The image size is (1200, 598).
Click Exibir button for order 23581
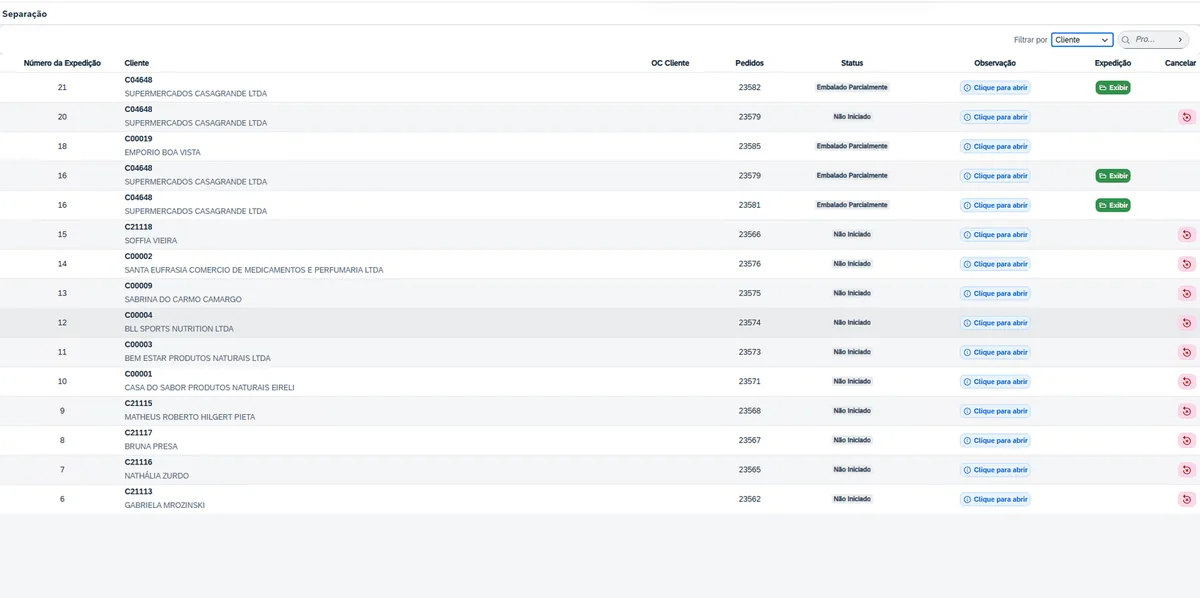1113,205
